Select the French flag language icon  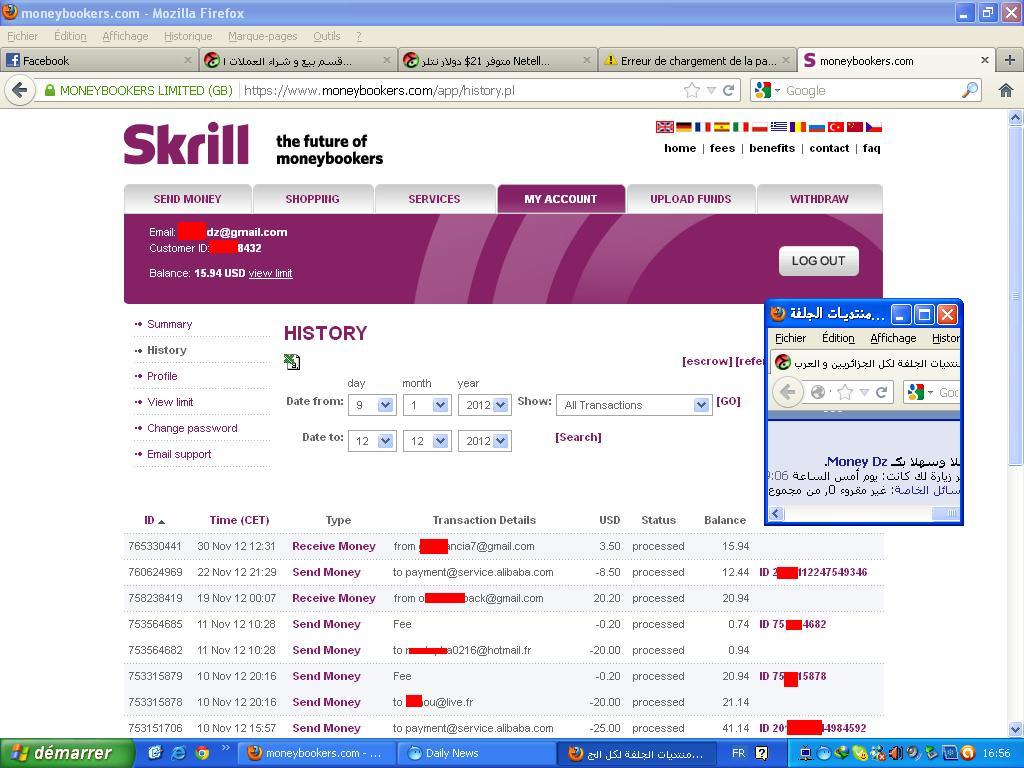click(702, 127)
